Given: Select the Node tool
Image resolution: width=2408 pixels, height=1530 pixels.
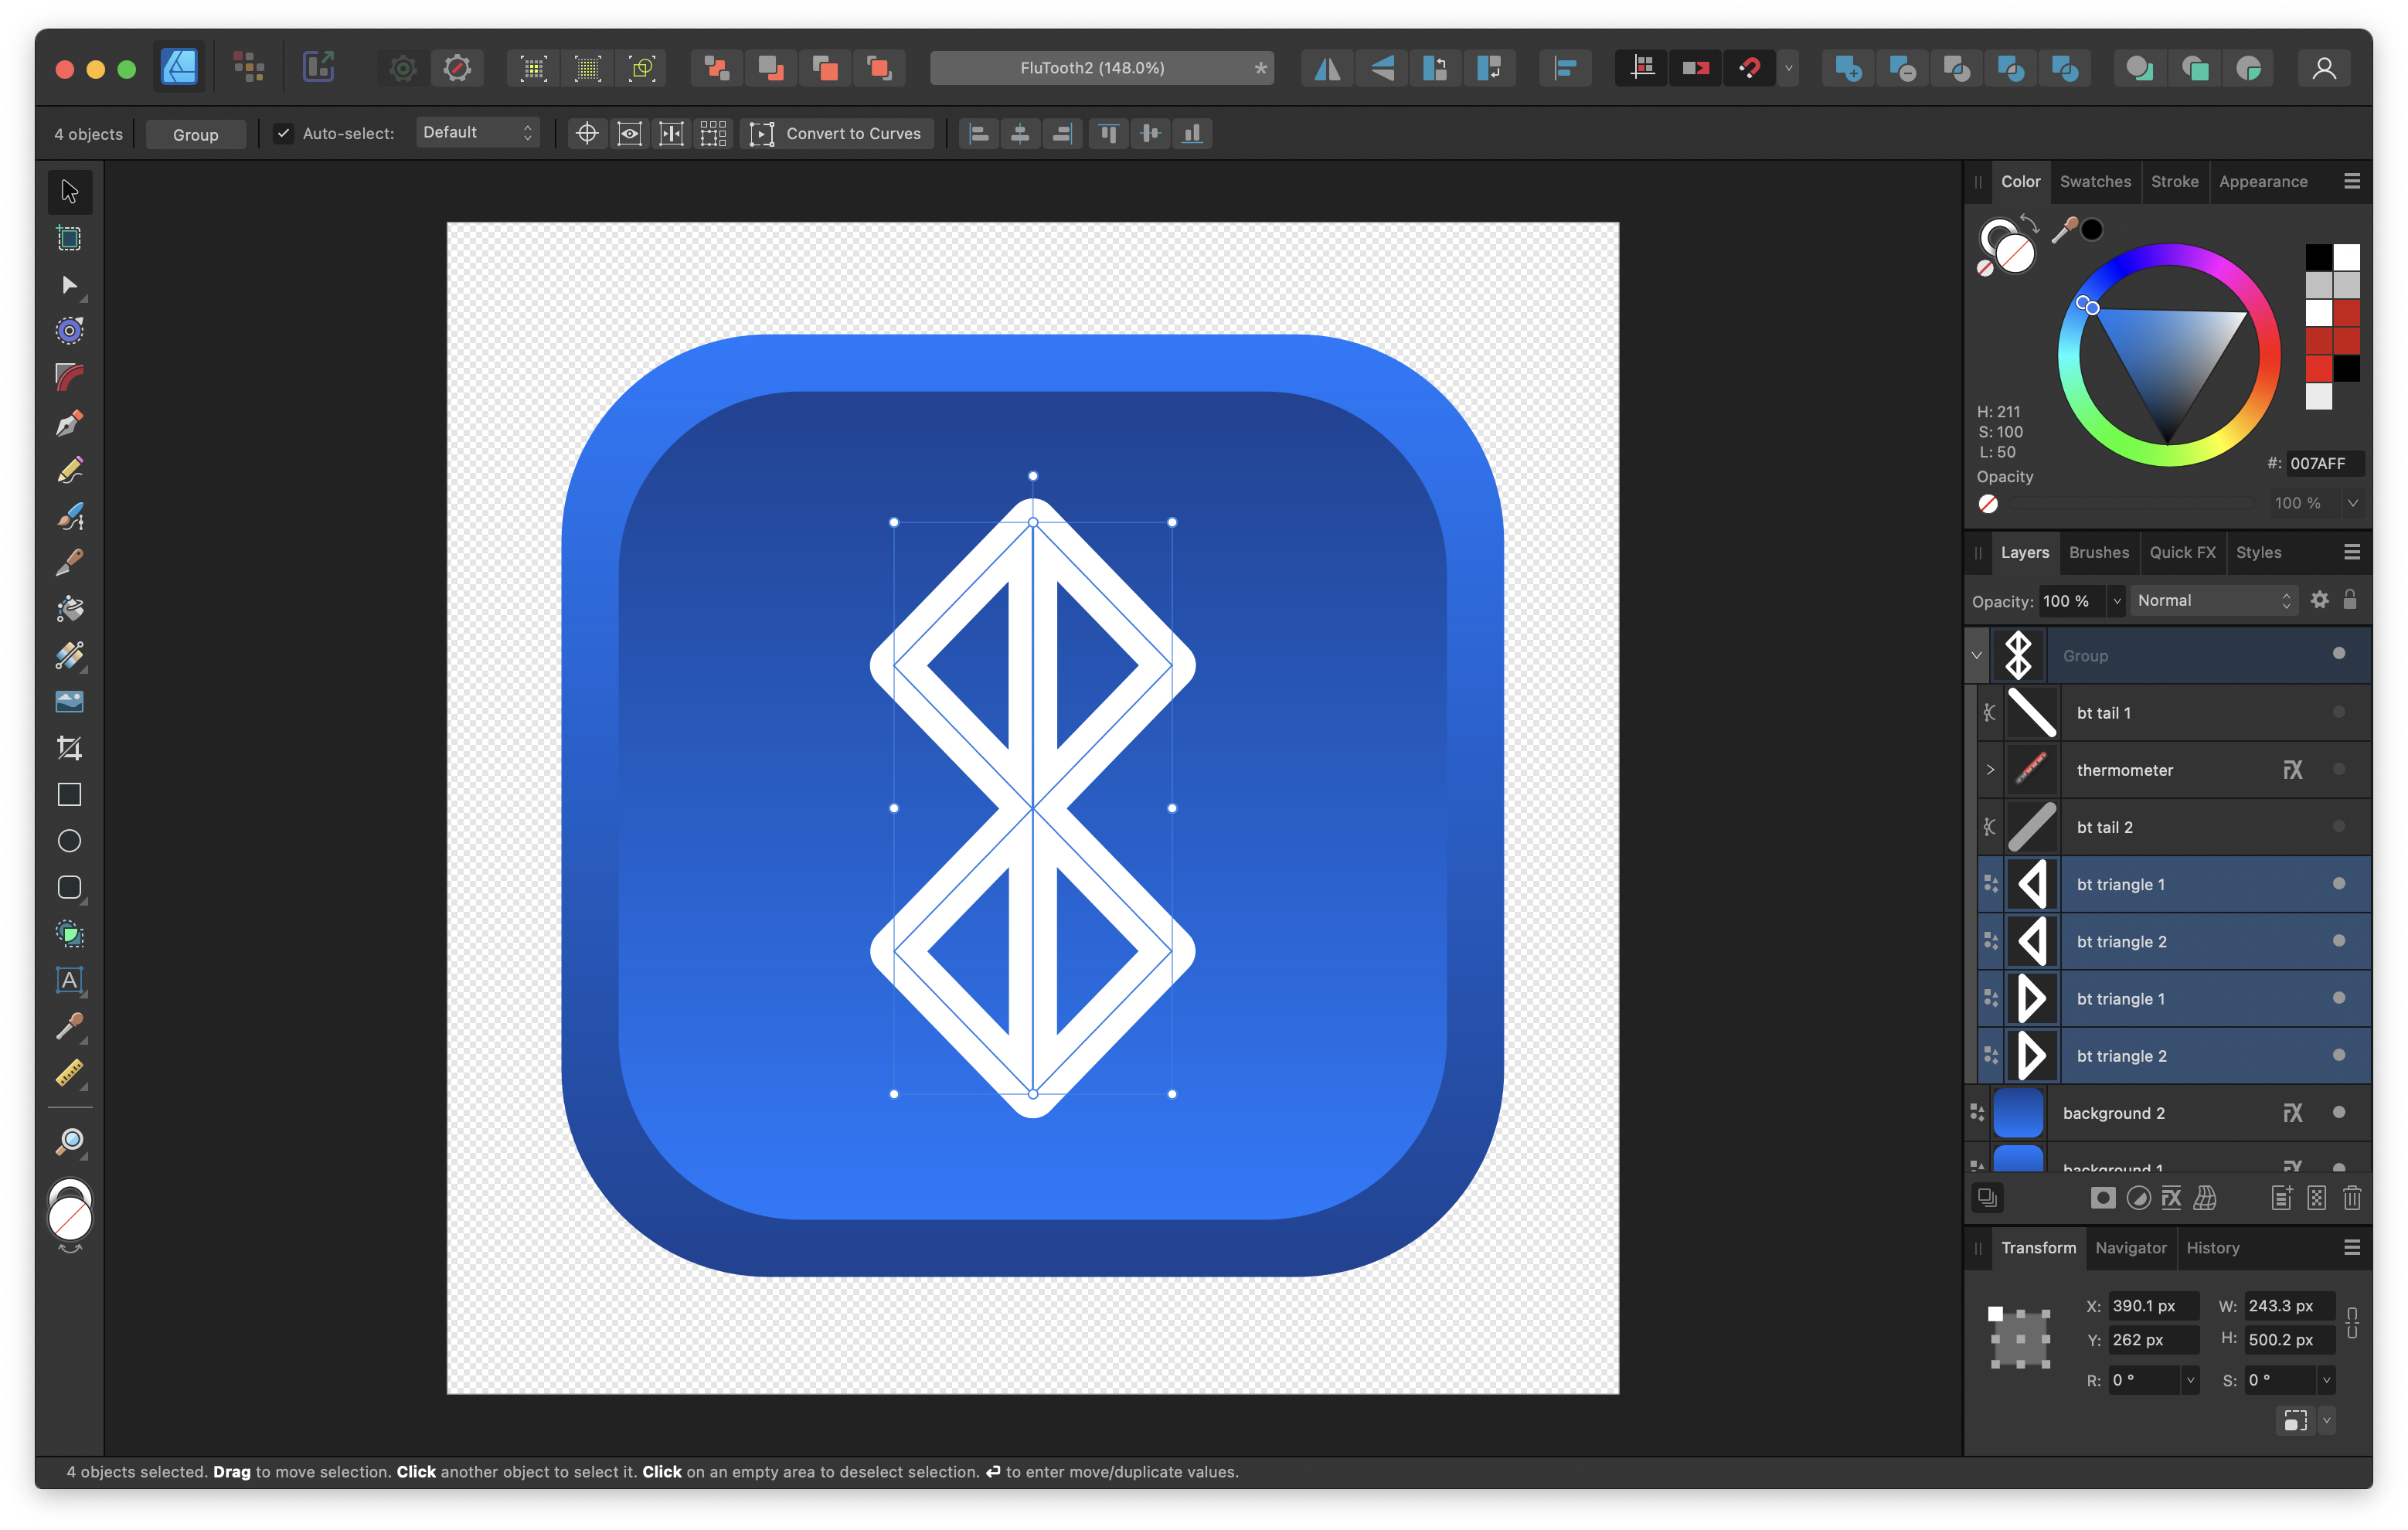Looking at the screenshot, I should click(69, 285).
